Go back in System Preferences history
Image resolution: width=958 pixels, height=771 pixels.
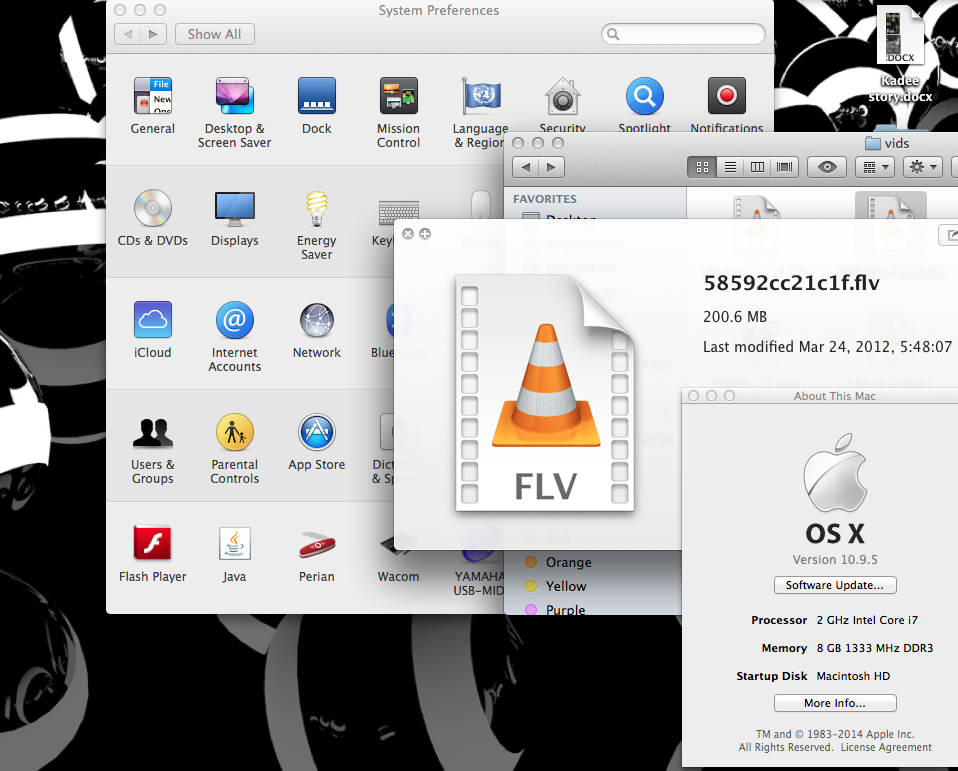coord(128,34)
